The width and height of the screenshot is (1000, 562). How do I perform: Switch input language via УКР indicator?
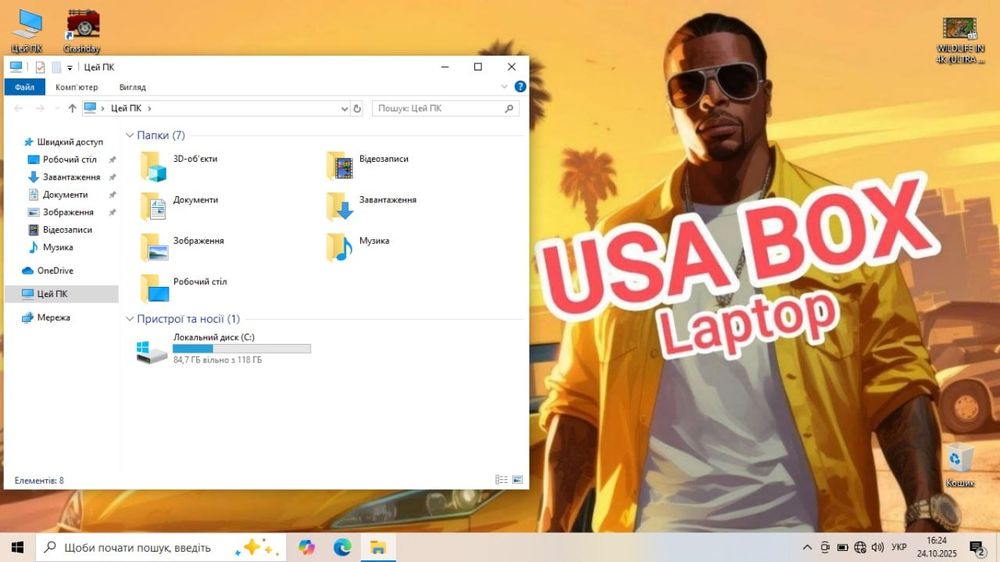pos(899,547)
